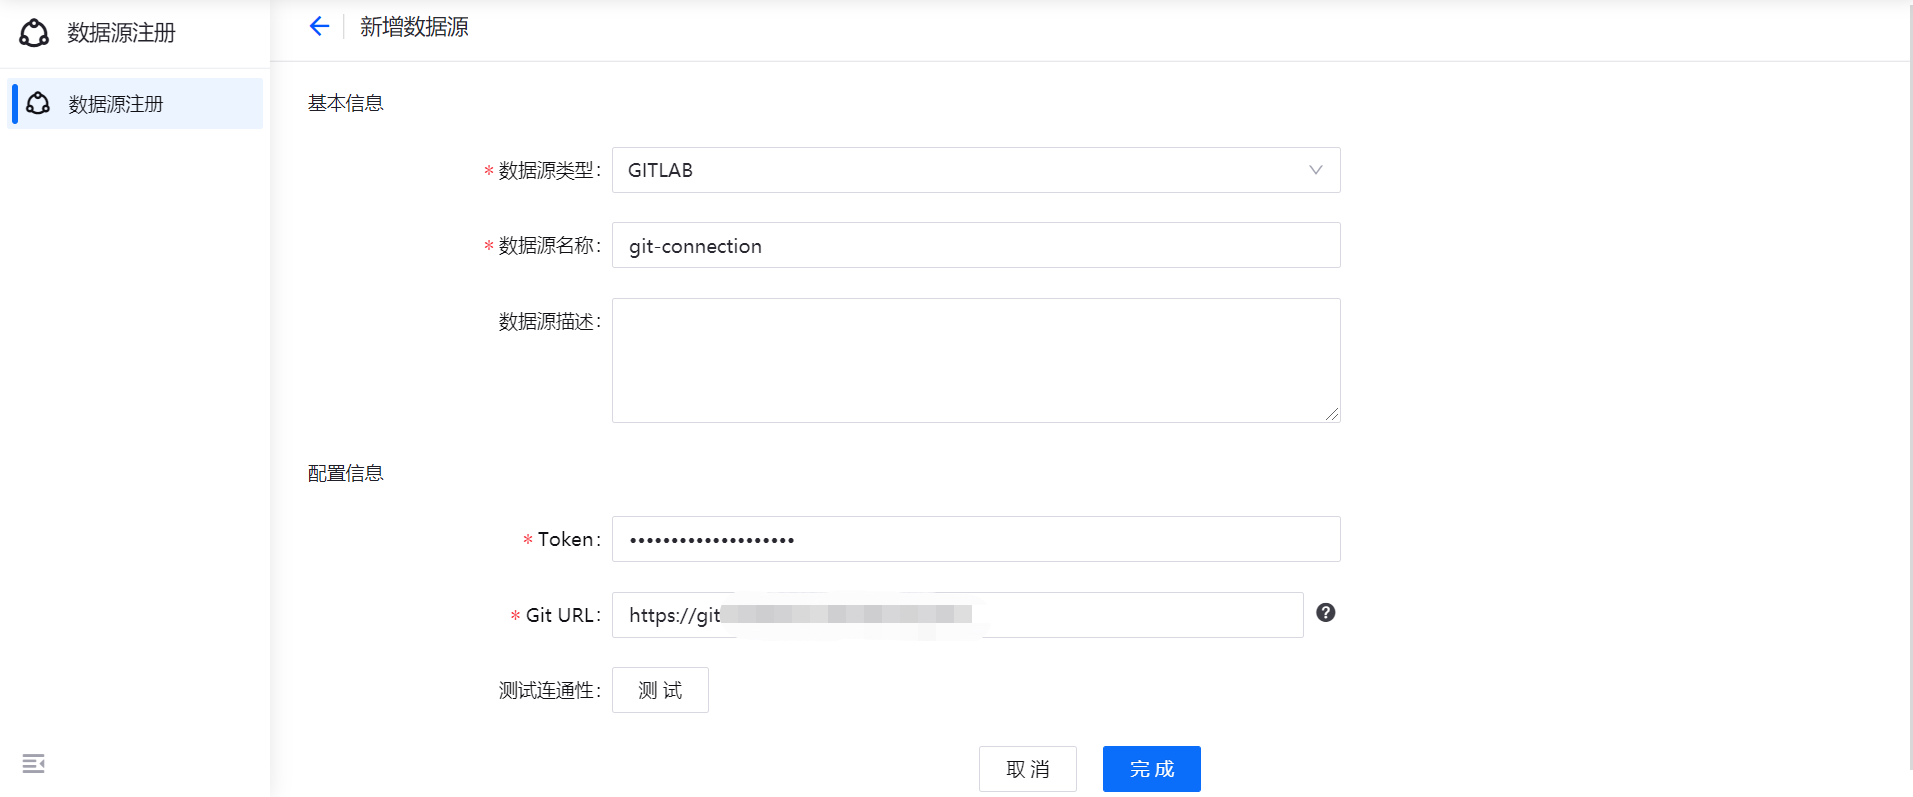Screen dimensions: 1913x797
Task: Click the 取消 button
Action: click(1028, 769)
